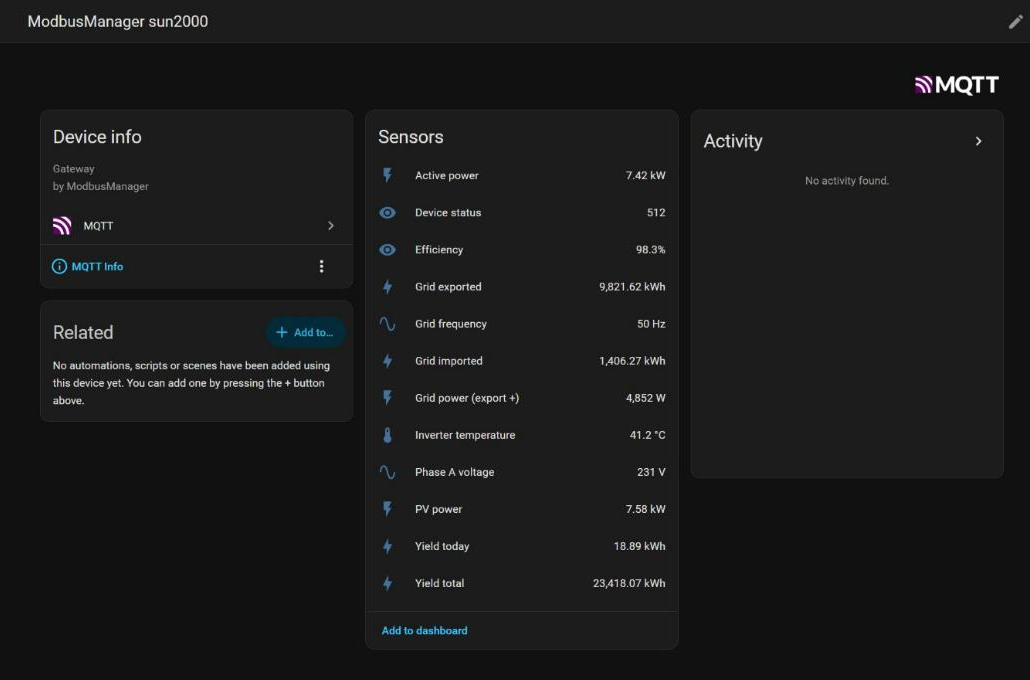Click the 'by ModbusManager' text
Screen dimensions: 1030x680
pos(101,187)
